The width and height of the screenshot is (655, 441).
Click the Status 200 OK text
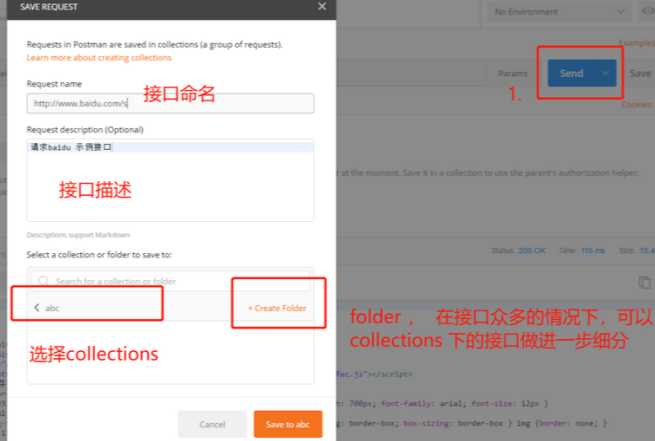click(x=518, y=251)
